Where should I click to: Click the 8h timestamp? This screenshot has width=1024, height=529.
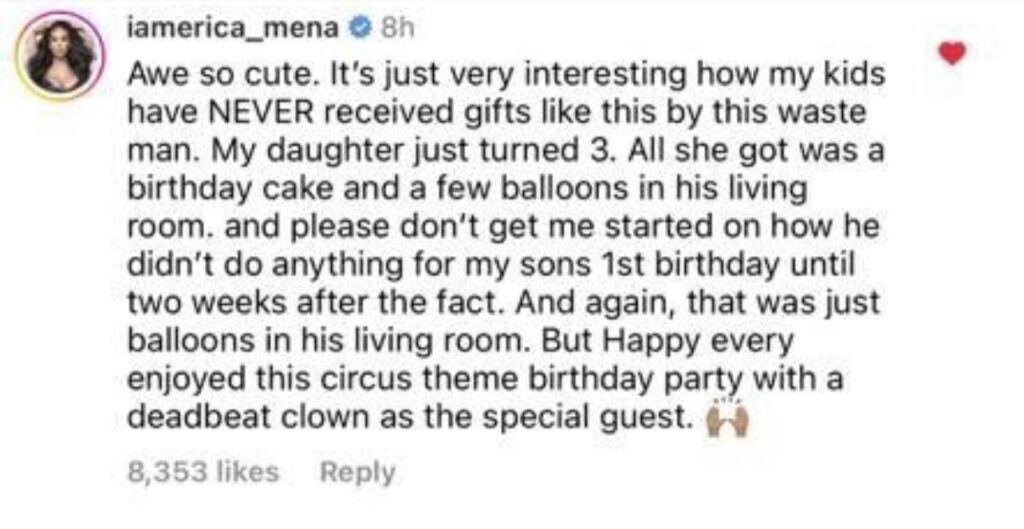click(x=393, y=29)
